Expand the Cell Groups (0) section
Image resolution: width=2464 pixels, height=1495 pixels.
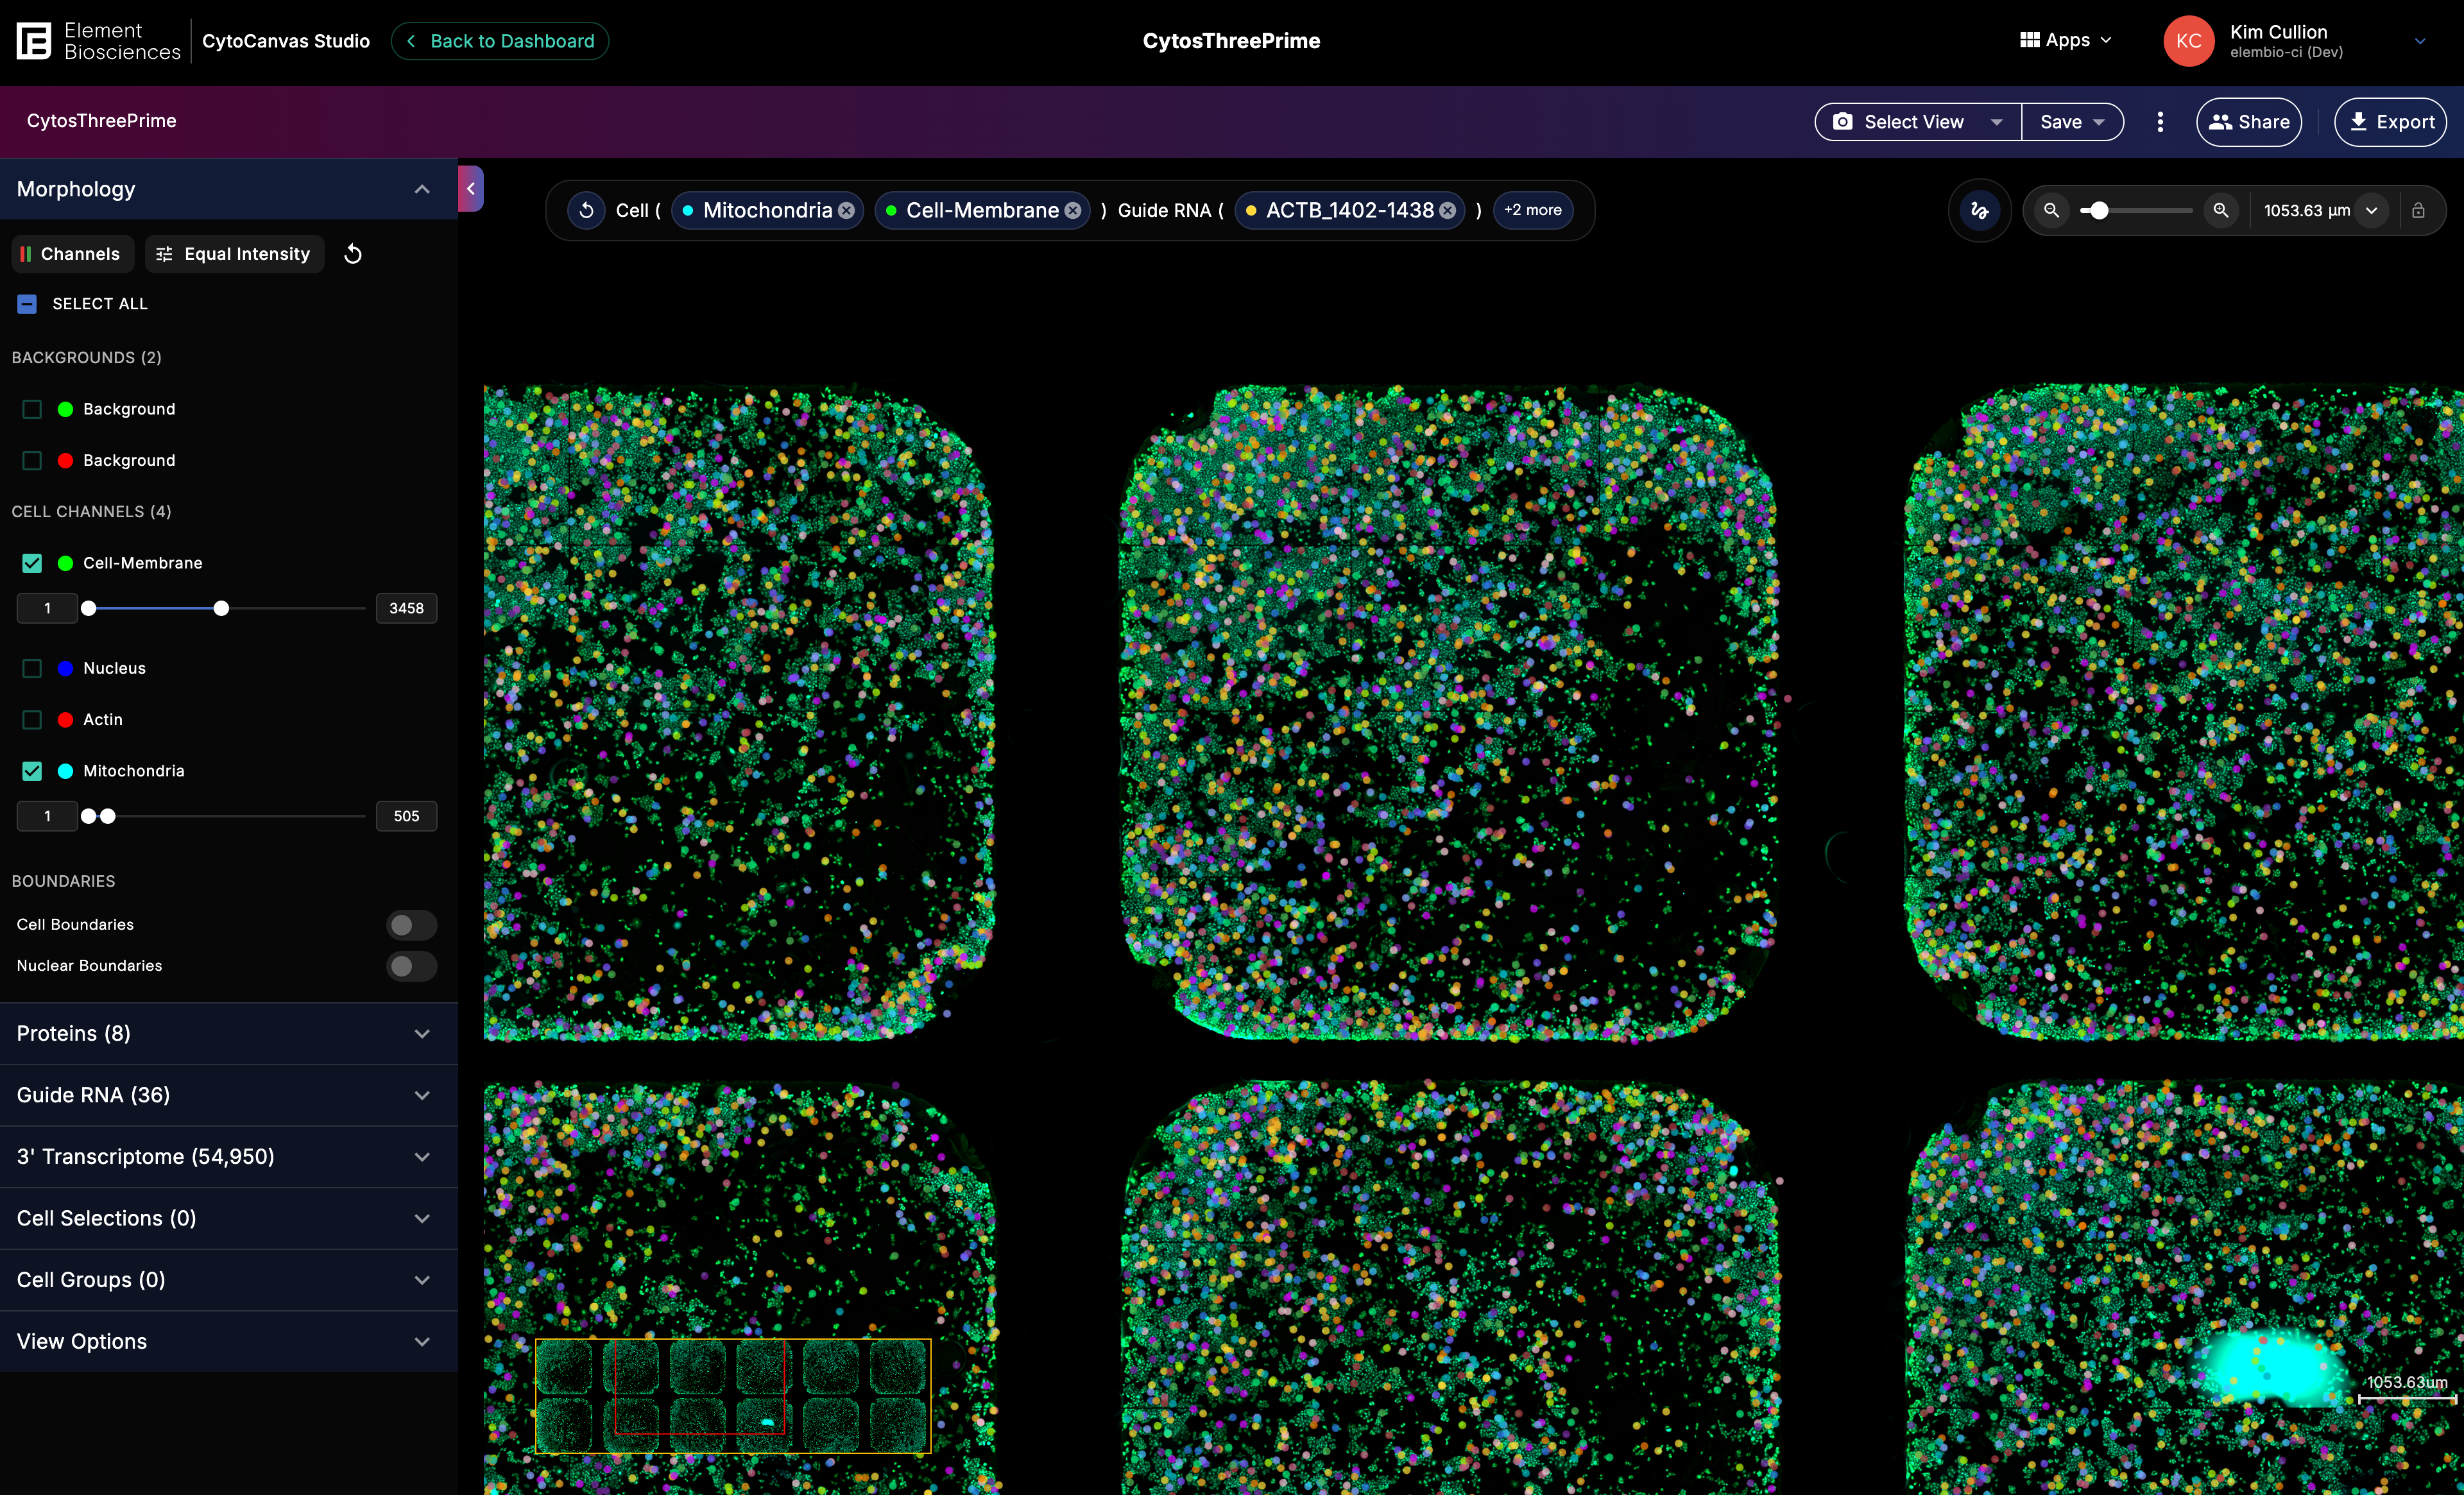point(229,1280)
